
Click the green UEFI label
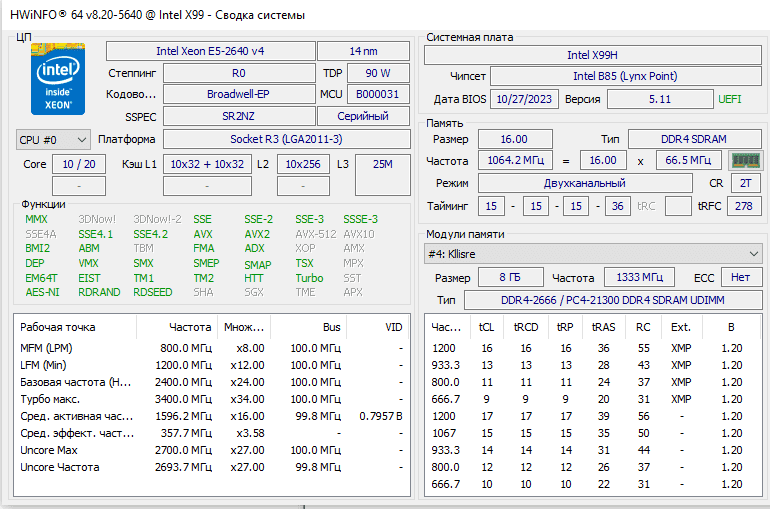pos(730,99)
